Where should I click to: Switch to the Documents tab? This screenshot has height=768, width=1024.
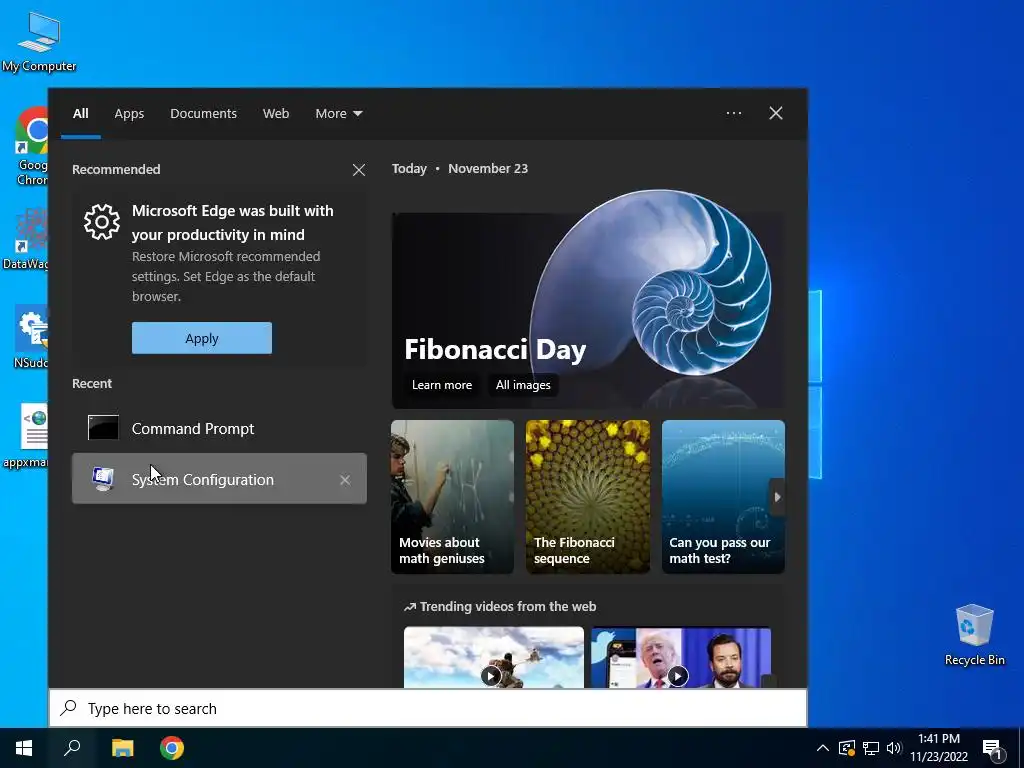[203, 114]
